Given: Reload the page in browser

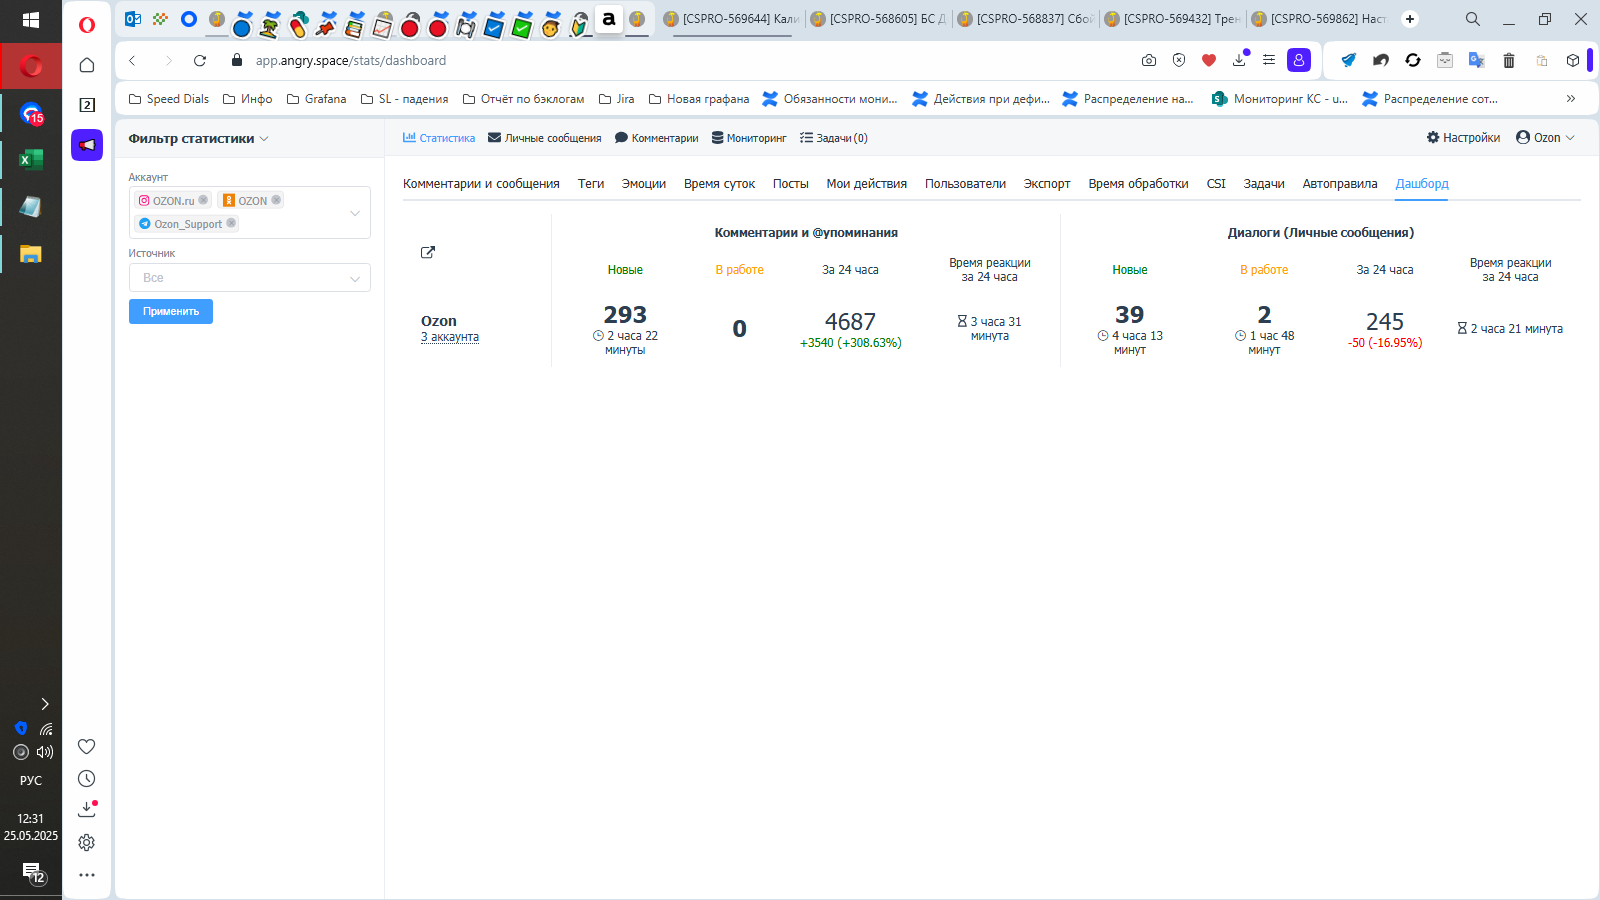Looking at the screenshot, I should pos(200,60).
